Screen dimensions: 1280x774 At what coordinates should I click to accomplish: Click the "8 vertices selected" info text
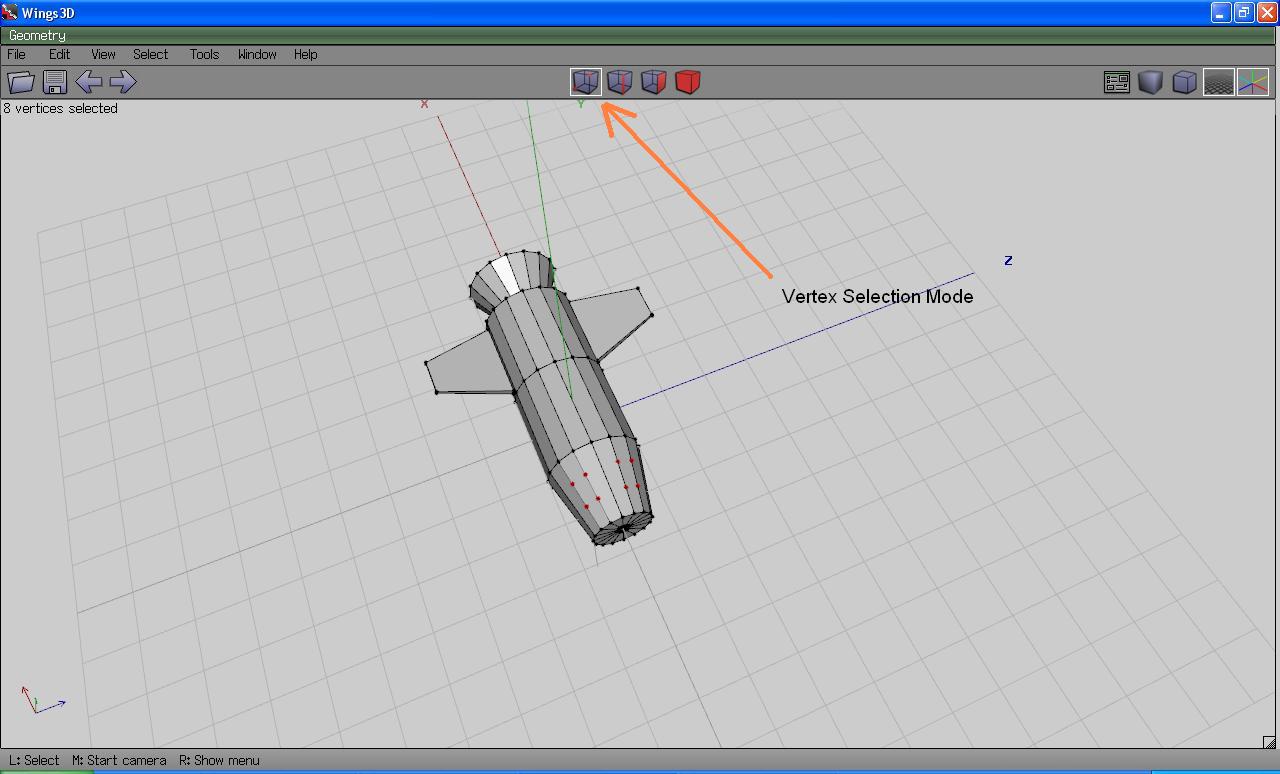61,108
